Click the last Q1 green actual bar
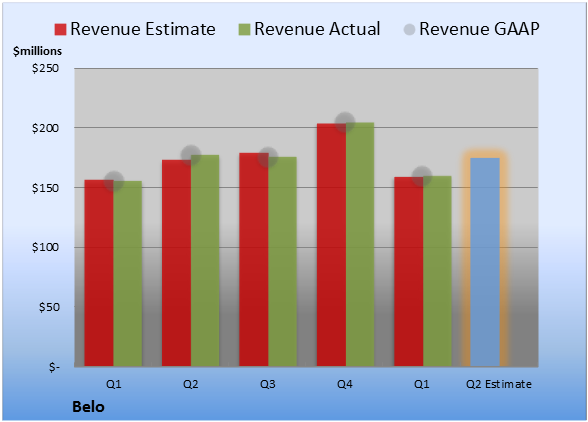This screenshot has height=422, width=588. click(x=437, y=271)
